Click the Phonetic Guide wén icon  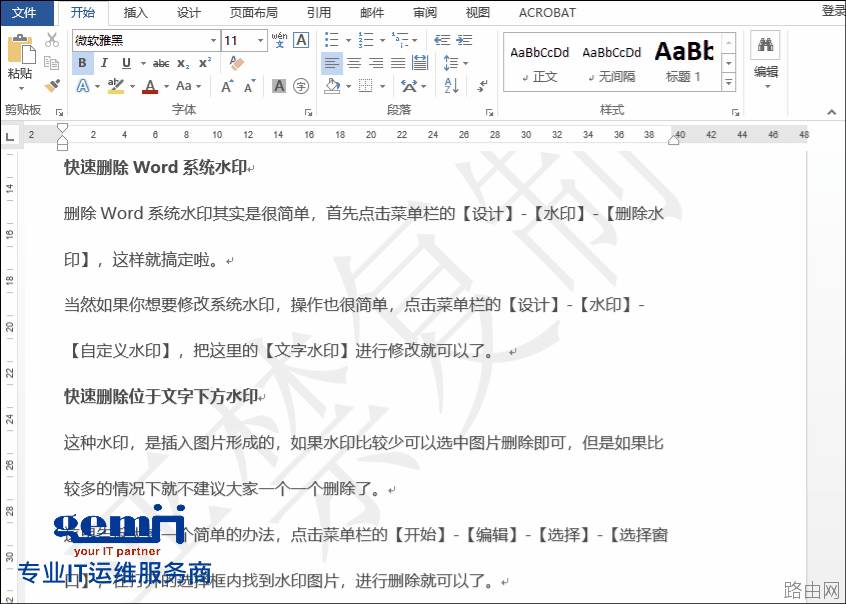279,40
